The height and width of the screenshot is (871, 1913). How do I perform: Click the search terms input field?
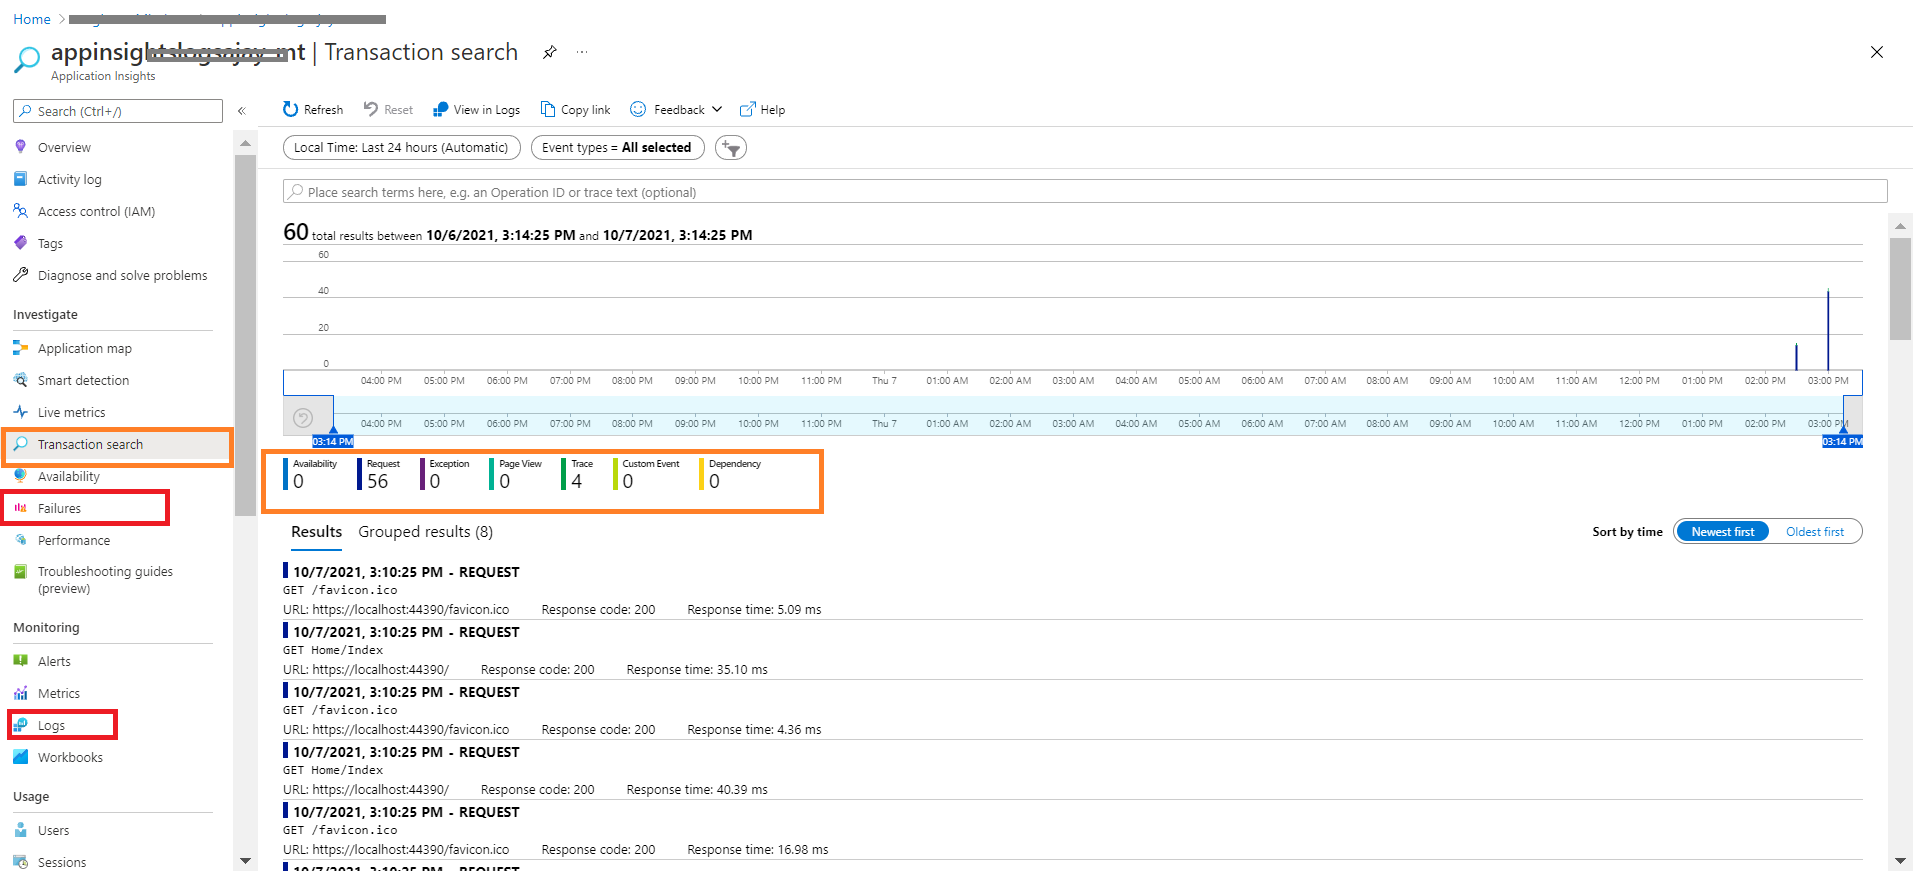(1085, 192)
